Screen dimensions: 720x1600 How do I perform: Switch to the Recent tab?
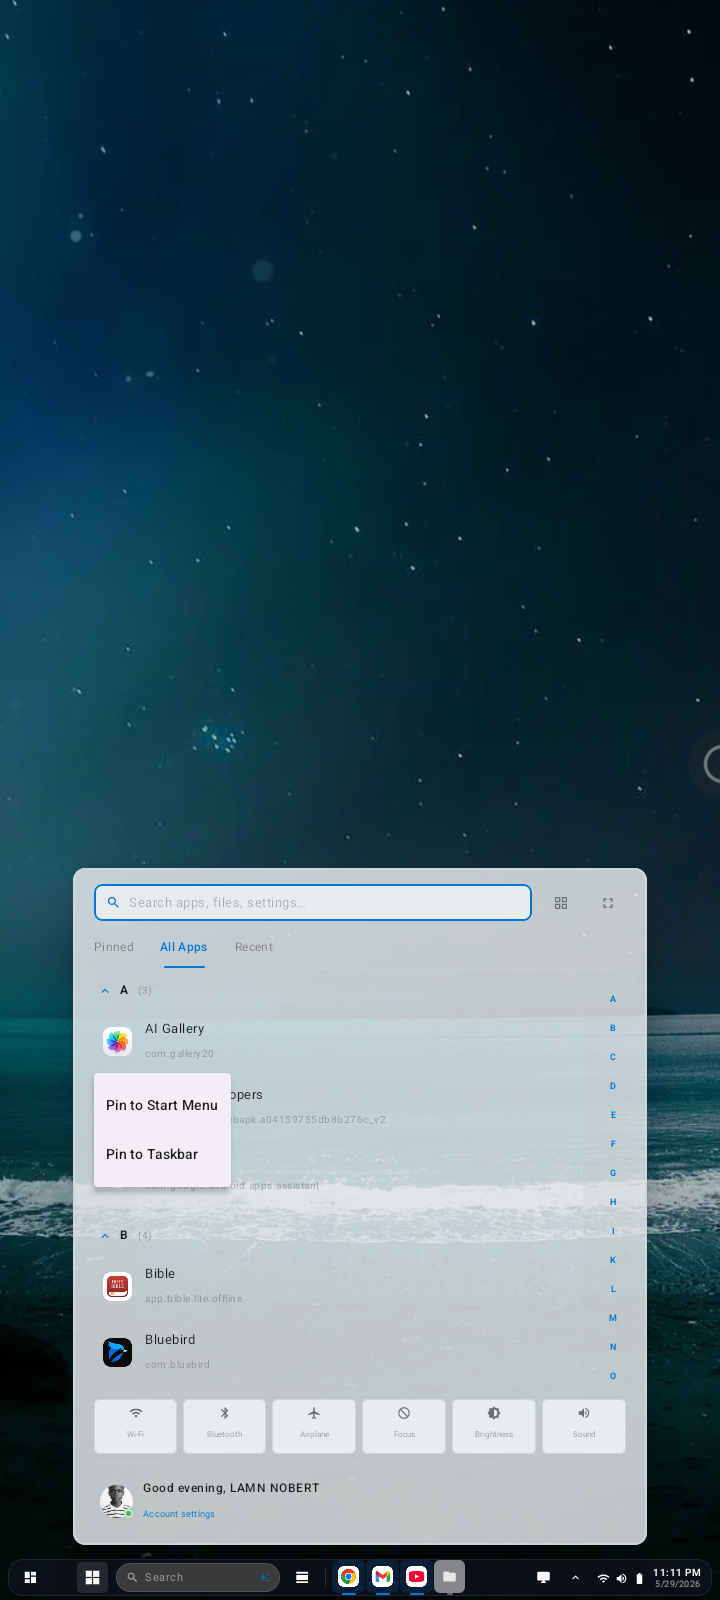point(254,947)
